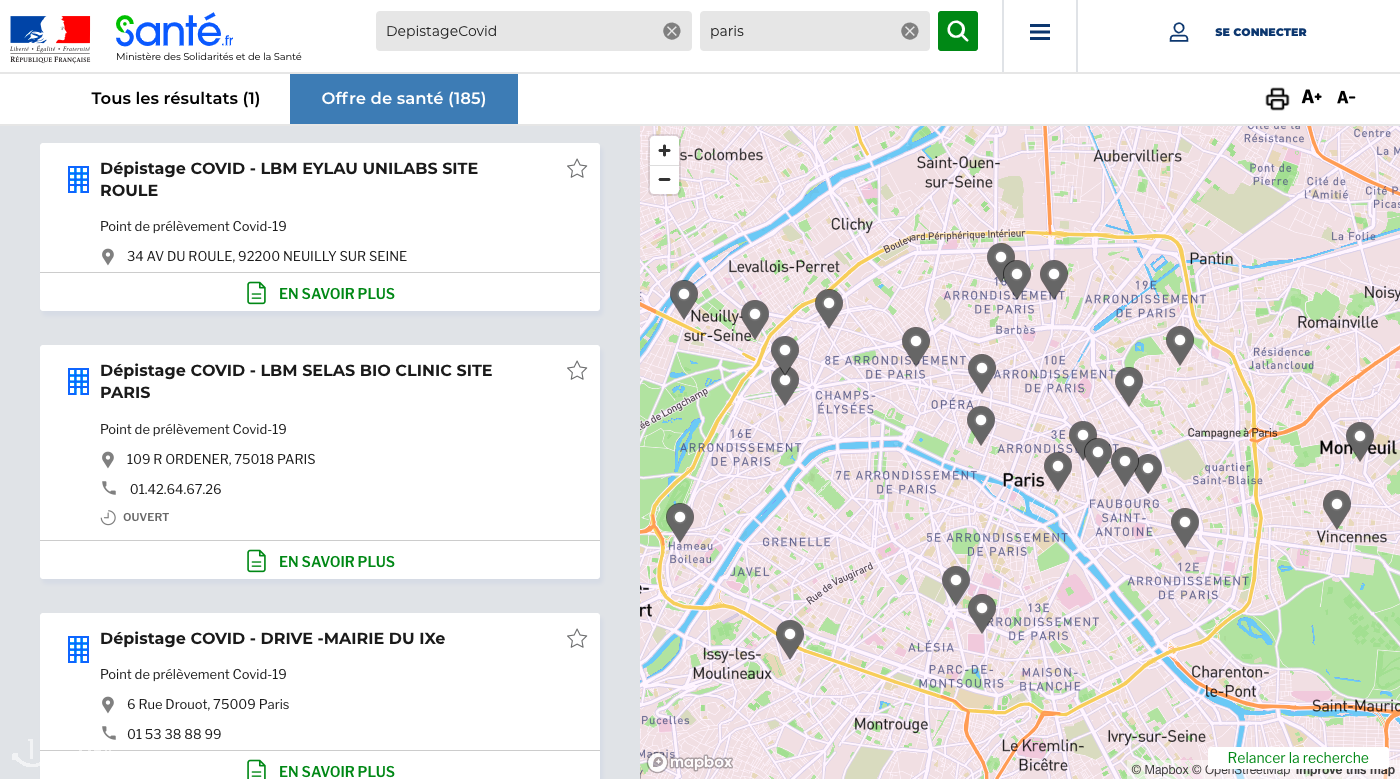Click building icon of DRIVE -MAIRIE DU IXe card
The height and width of the screenshot is (779, 1400).
(x=78, y=650)
